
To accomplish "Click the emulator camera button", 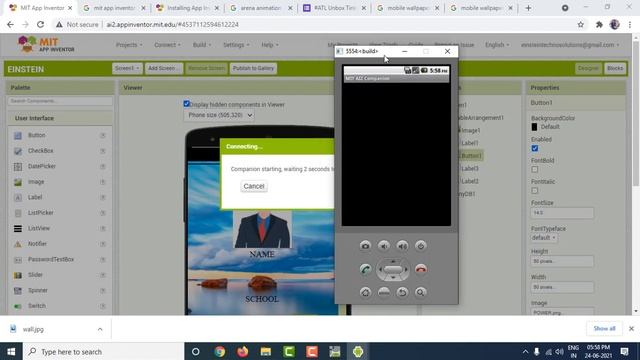I will pyautogui.click(x=365, y=246).
